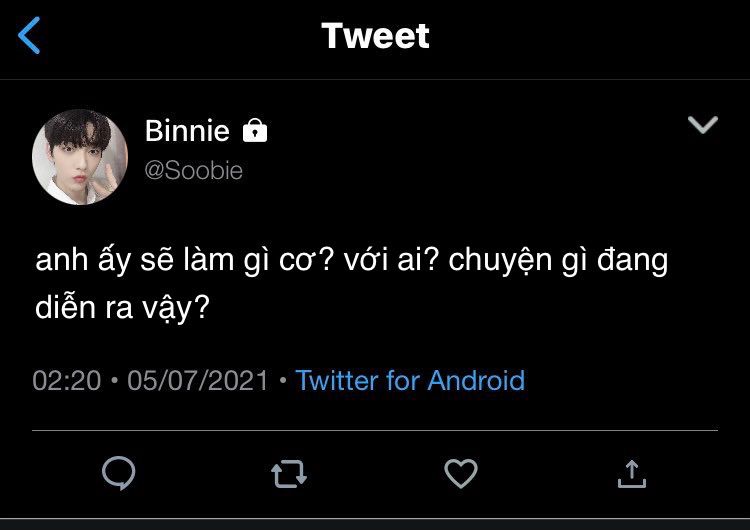The image size is (750, 530).
Task: Click the word "Android" in the source label
Action: (x=476, y=380)
